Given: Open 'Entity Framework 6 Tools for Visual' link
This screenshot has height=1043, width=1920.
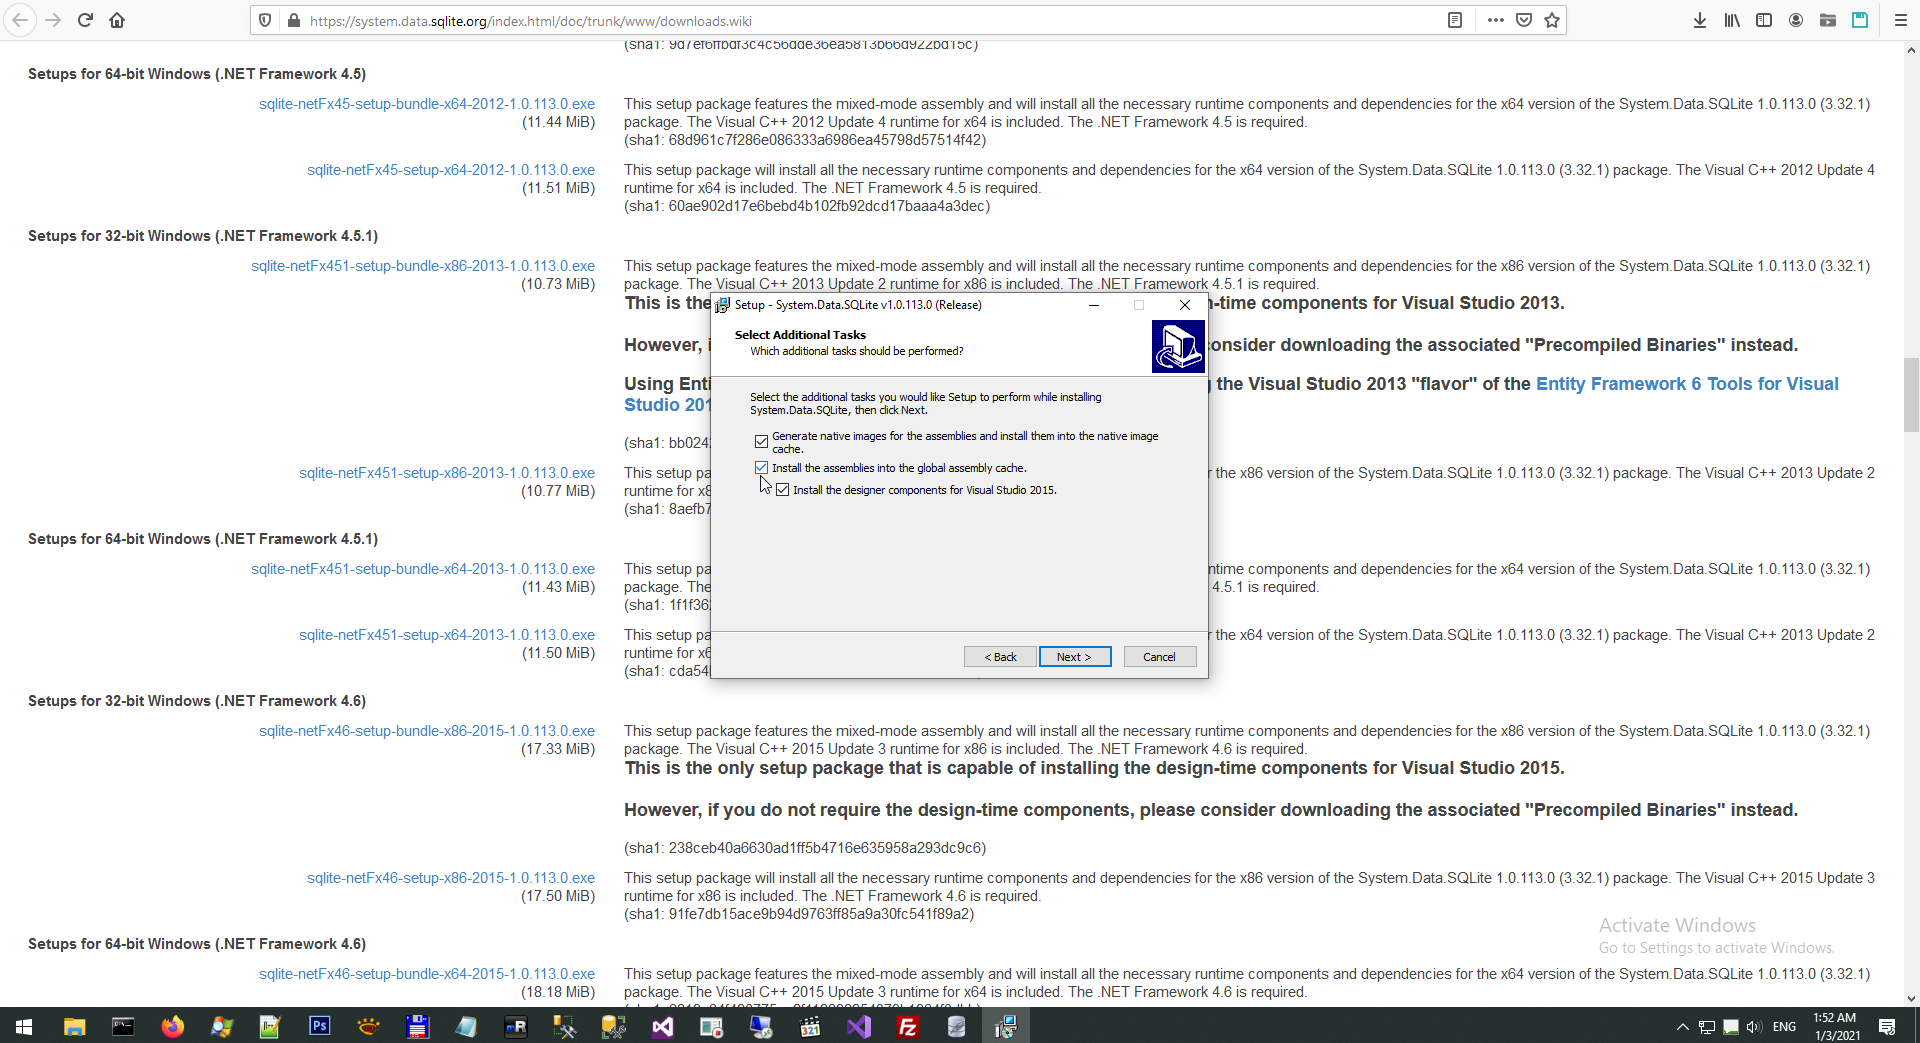Looking at the screenshot, I should tap(1687, 384).
